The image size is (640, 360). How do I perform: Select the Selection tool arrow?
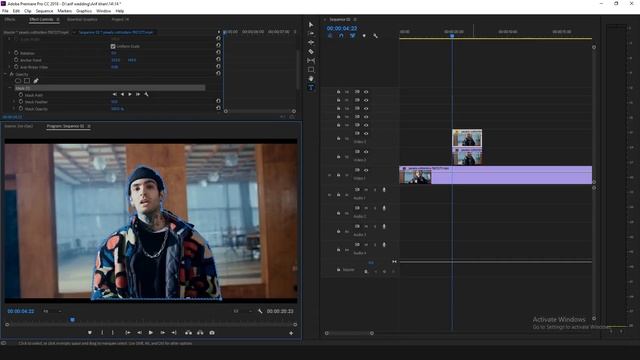pyautogui.click(x=311, y=24)
